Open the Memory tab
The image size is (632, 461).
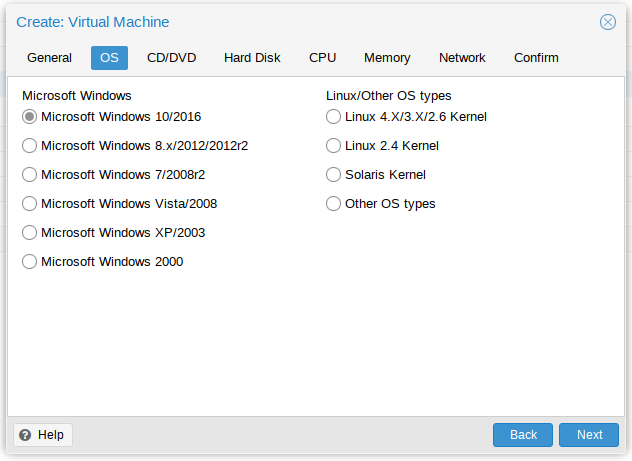(387, 58)
